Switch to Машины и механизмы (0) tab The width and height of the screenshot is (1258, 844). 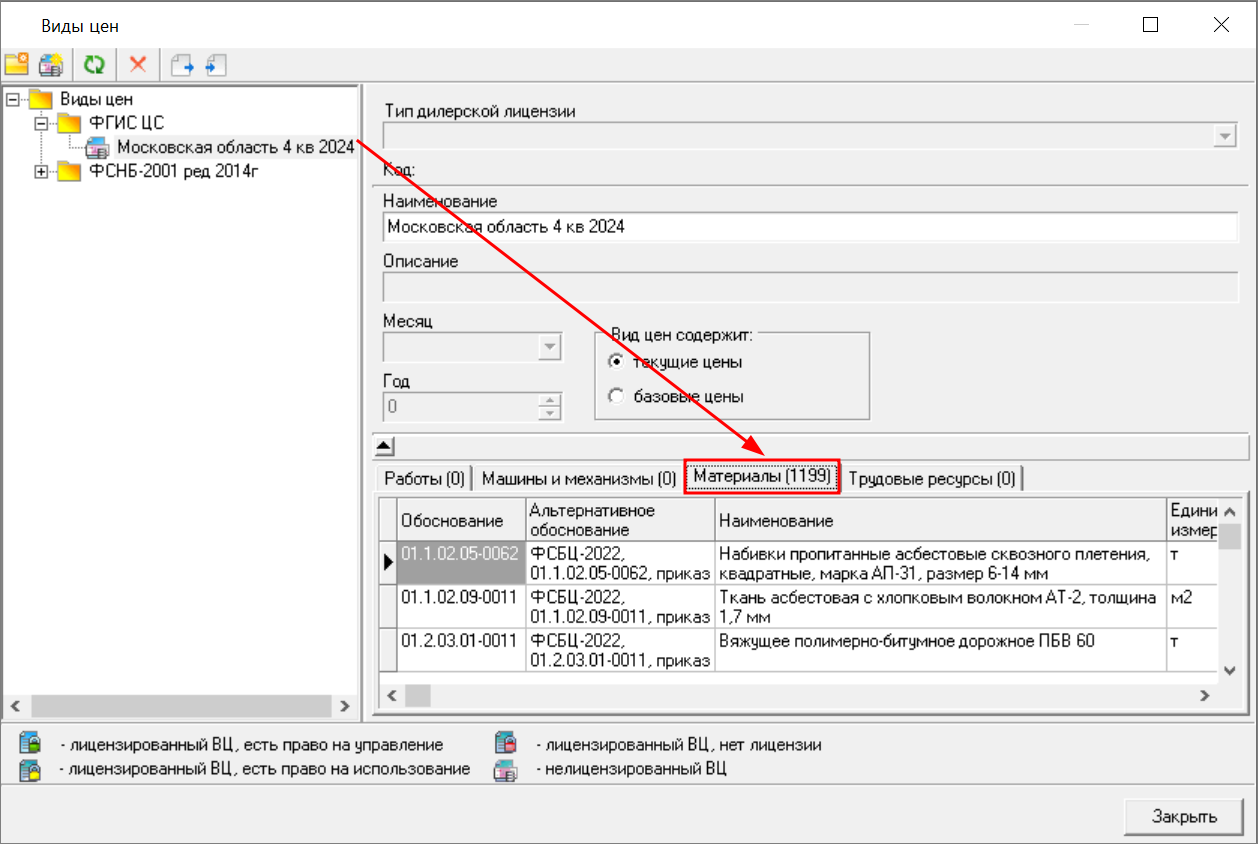(579, 479)
